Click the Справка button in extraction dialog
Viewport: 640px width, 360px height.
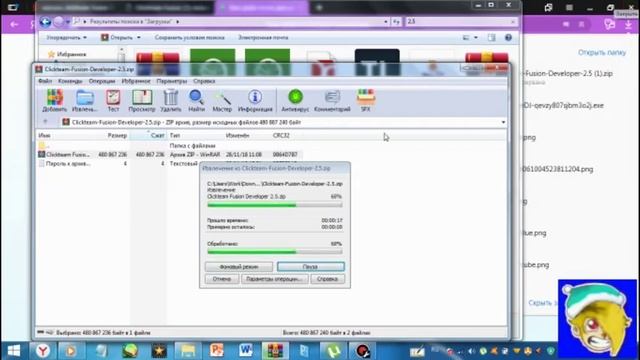tap(327, 279)
